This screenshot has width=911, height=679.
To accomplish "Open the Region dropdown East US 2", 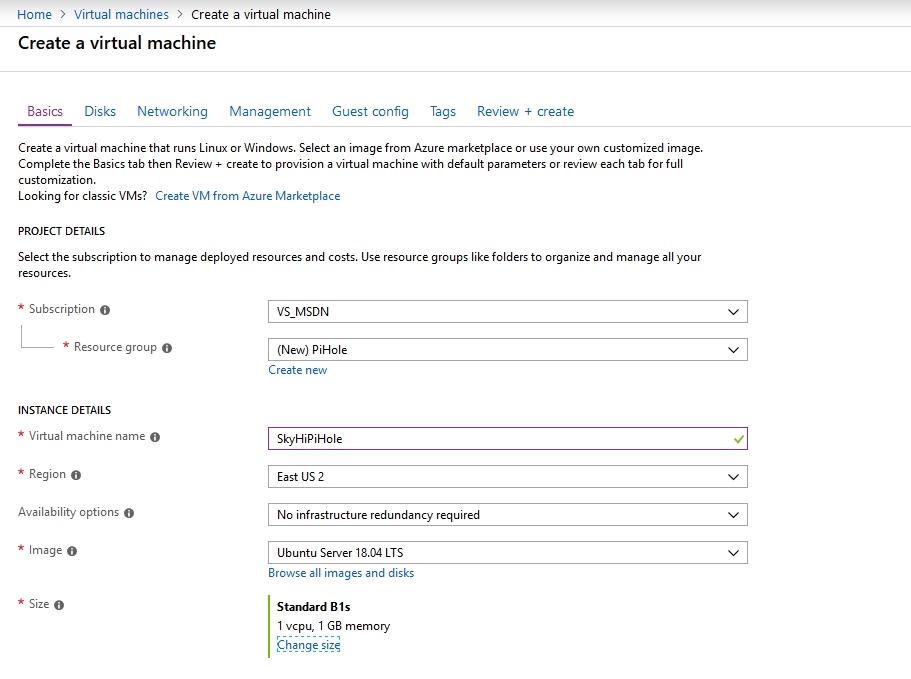I will point(507,476).
